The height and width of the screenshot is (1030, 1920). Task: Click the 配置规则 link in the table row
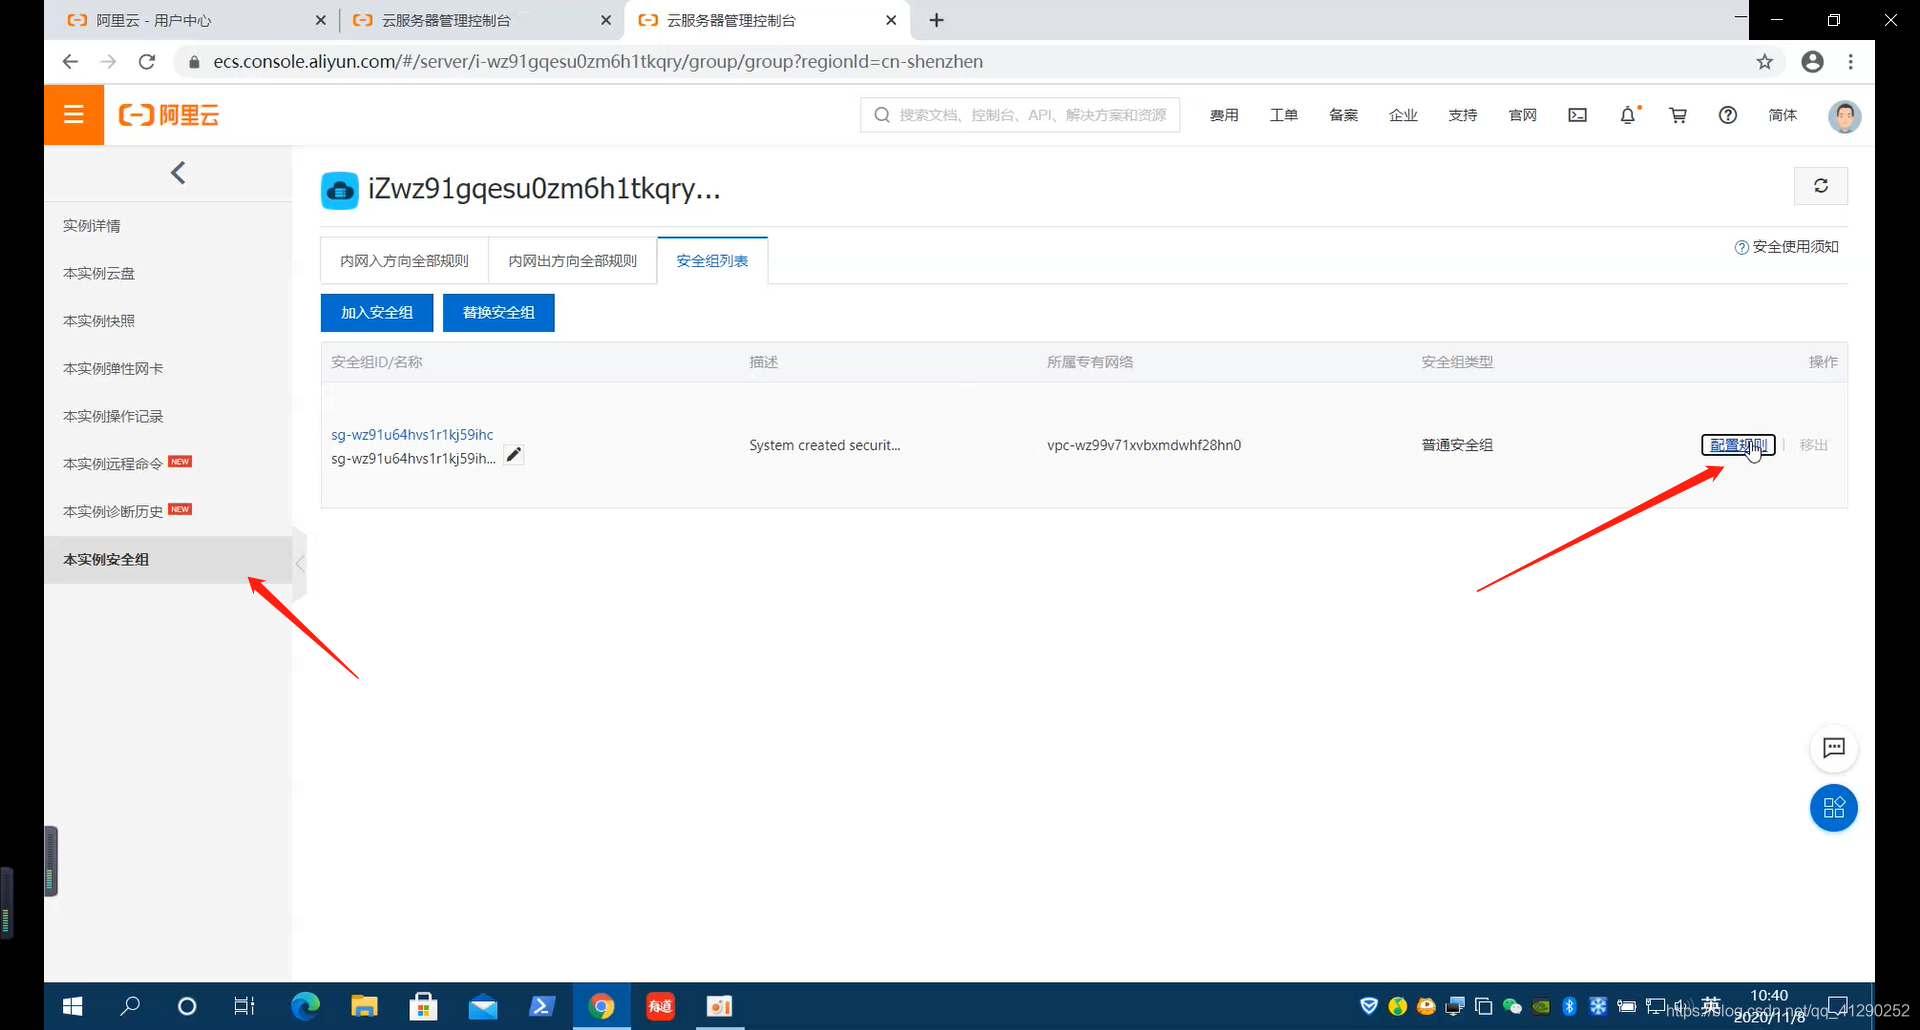(1737, 445)
